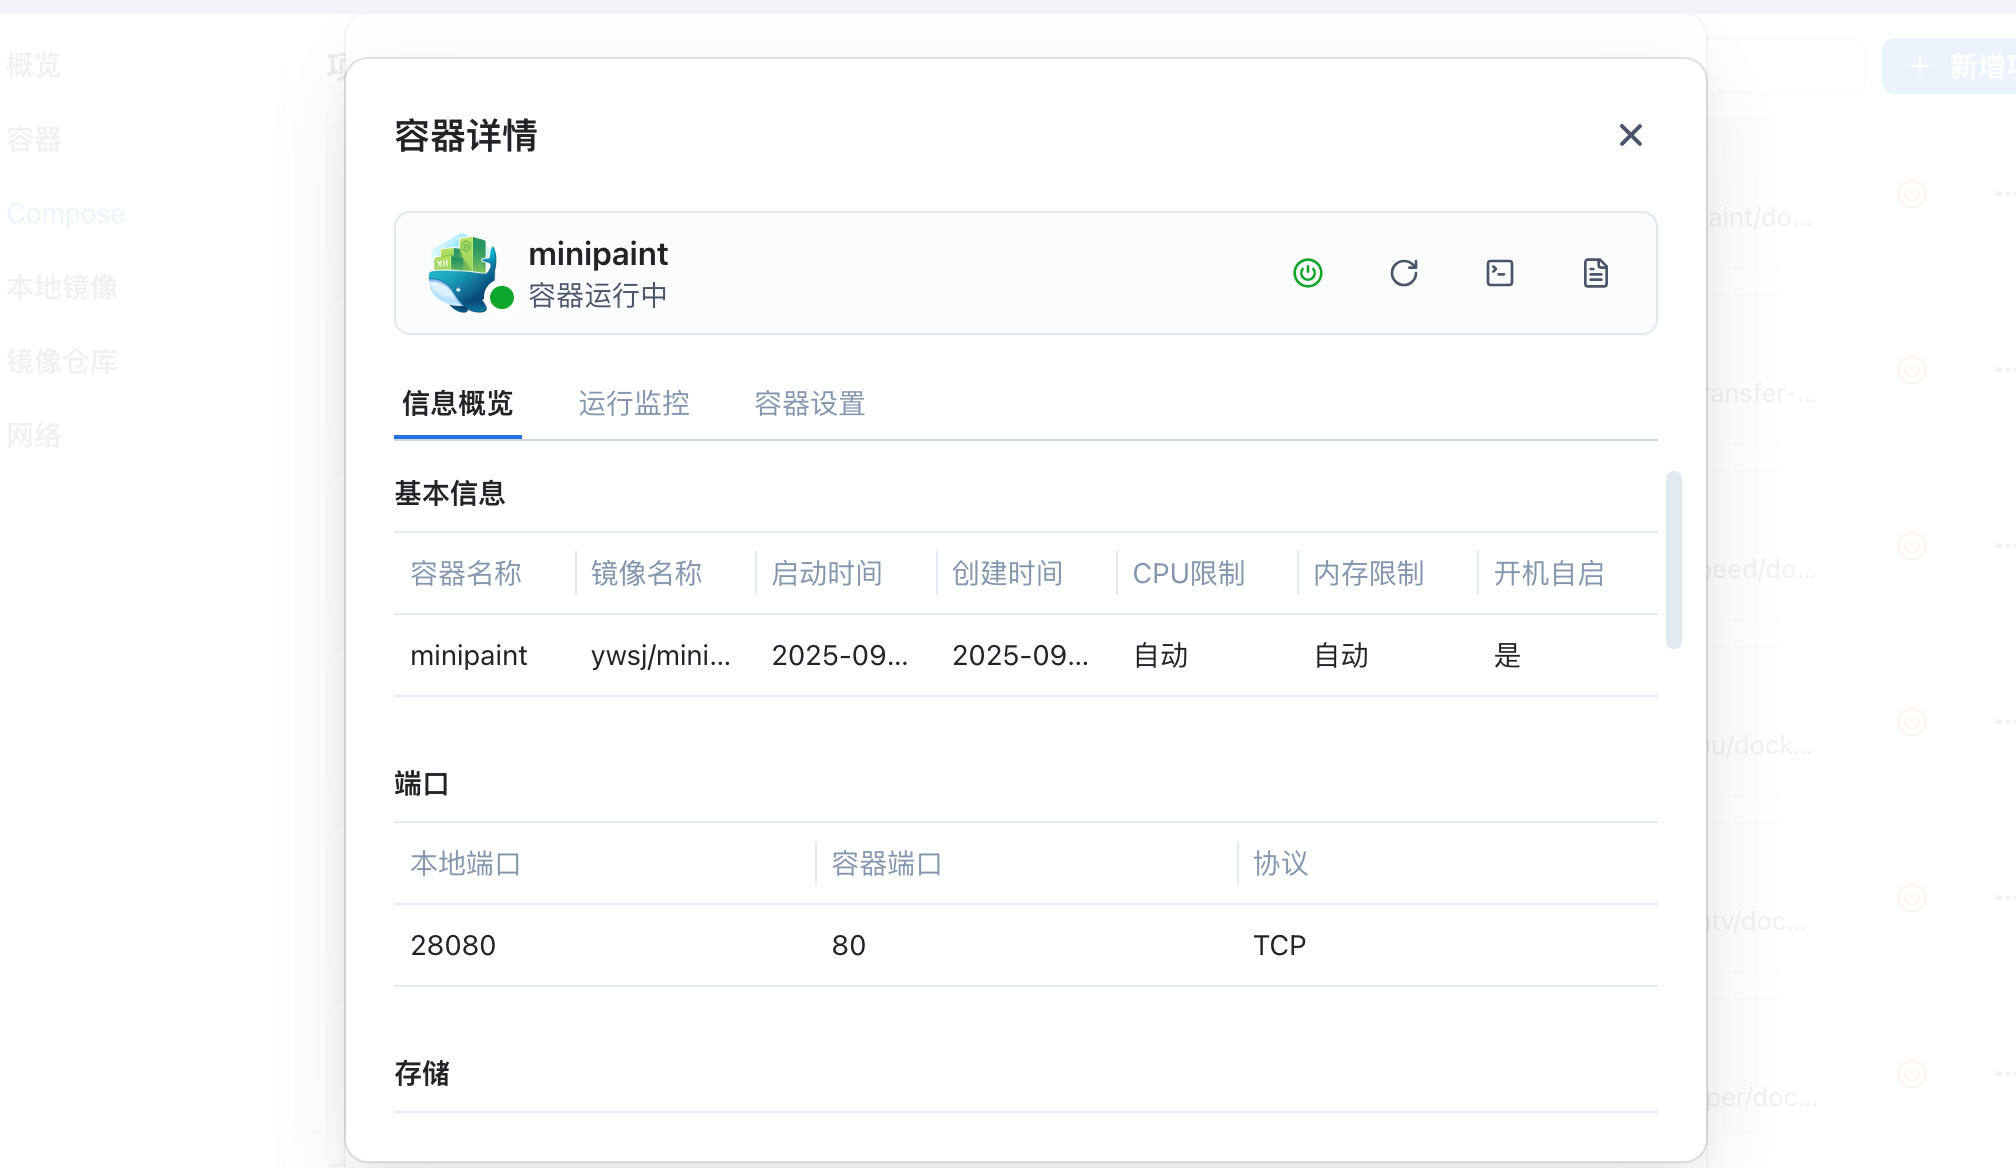The width and height of the screenshot is (2016, 1168).
Task: Open the container terminal icon
Action: tap(1500, 273)
